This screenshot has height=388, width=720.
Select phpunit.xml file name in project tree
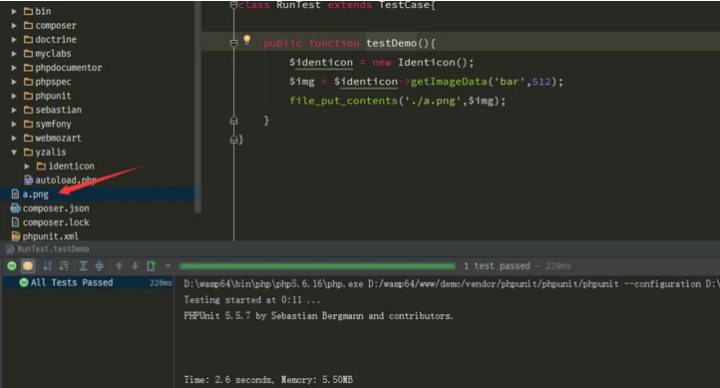pyautogui.click(x=51, y=236)
